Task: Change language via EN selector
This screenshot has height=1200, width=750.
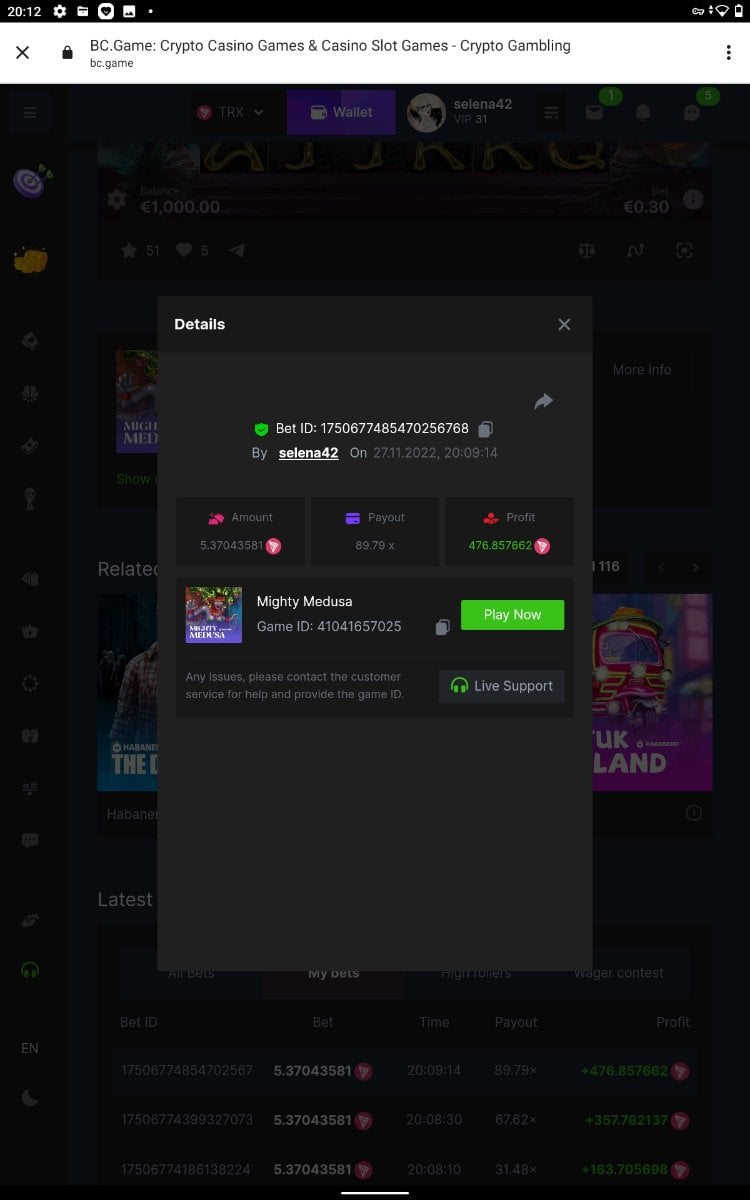Action: [x=30, y=1048]
